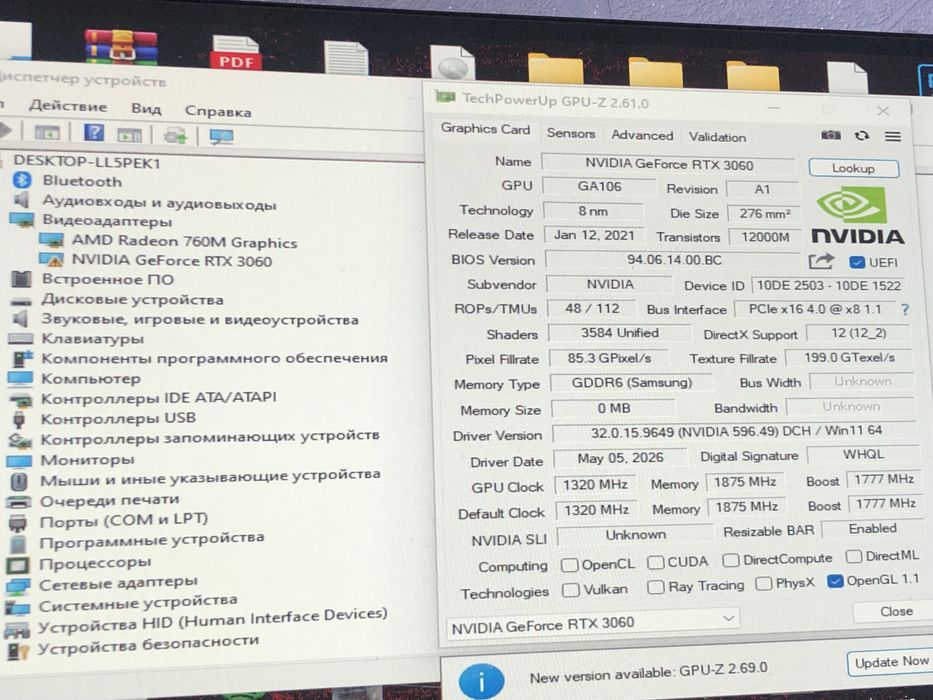Open the GPU selector dropdown at bottom of GPU-Z

click(593, 624)
